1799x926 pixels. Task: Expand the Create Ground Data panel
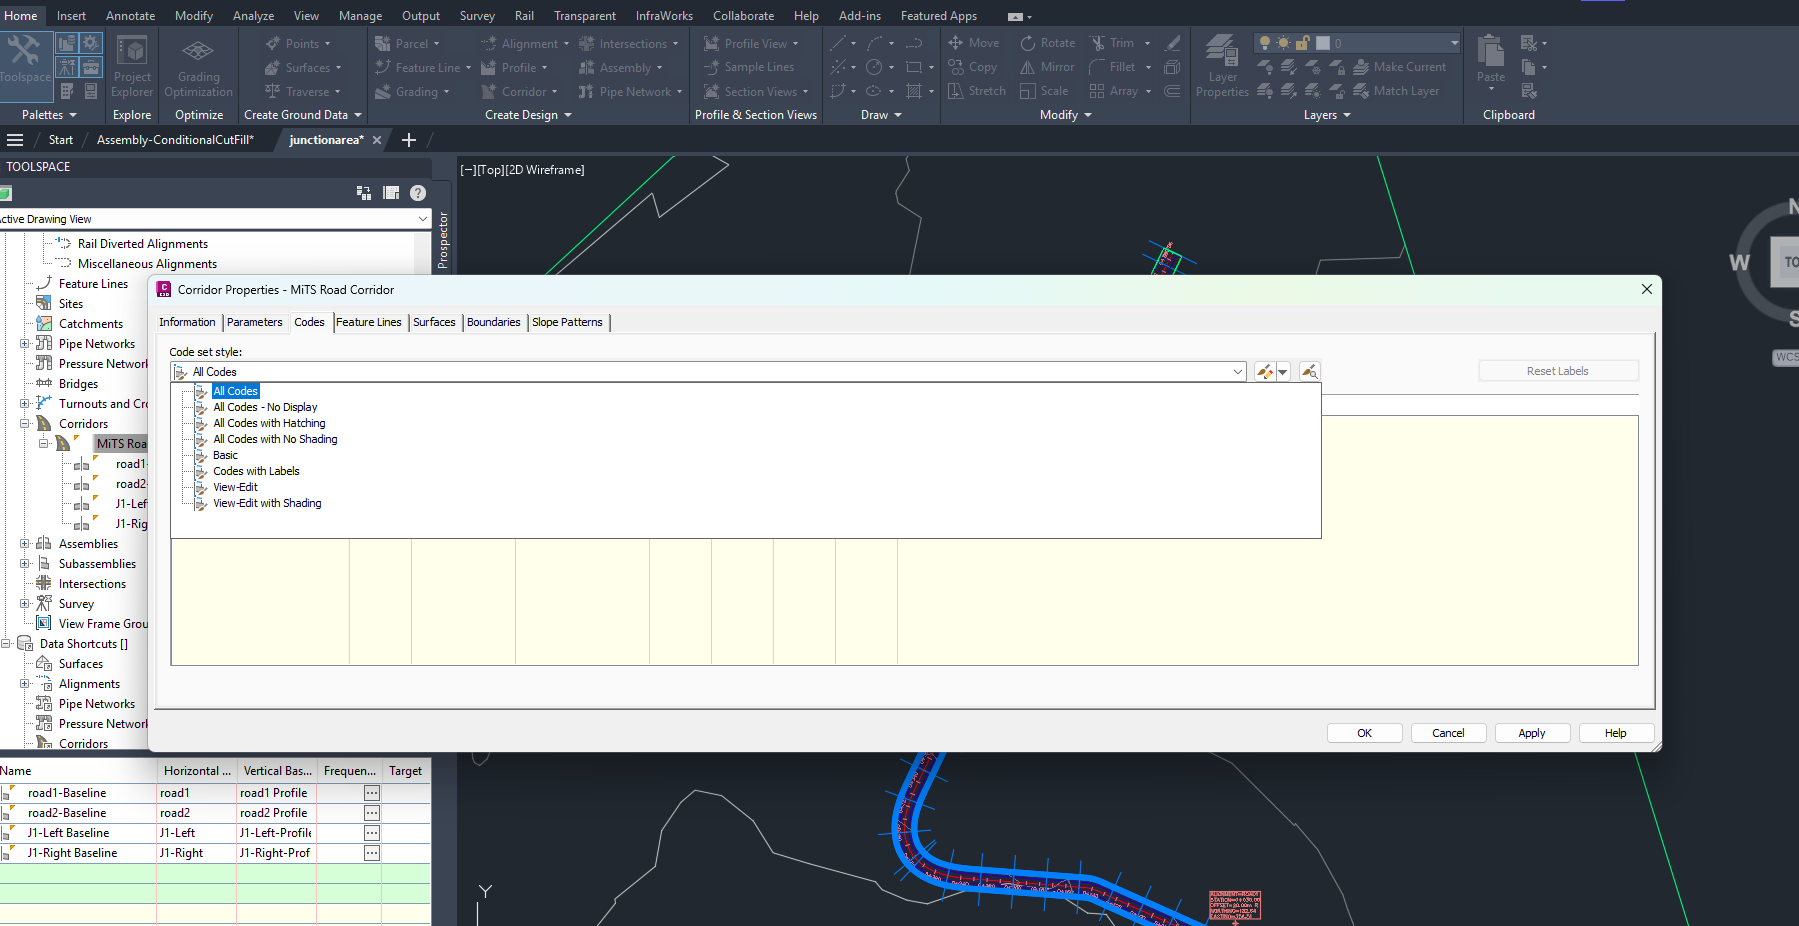pos(302,115)
